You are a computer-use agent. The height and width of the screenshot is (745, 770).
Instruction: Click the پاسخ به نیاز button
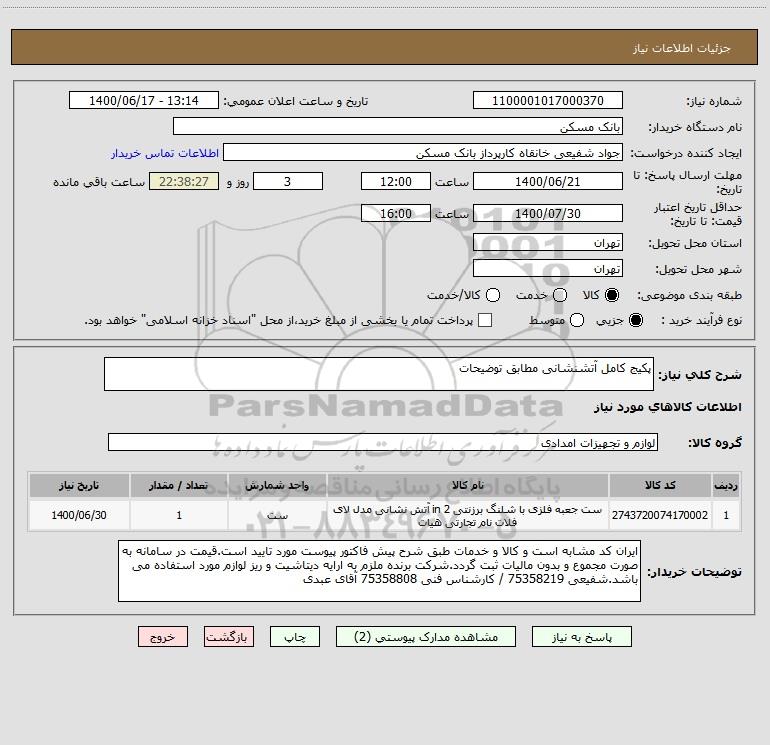tap(582, 637)
